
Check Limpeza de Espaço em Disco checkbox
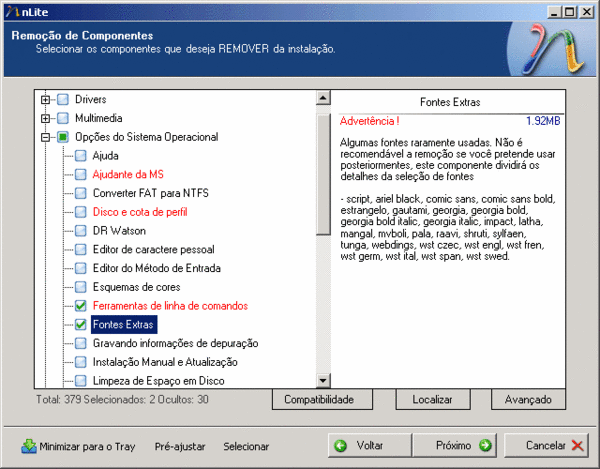(80, 381)
